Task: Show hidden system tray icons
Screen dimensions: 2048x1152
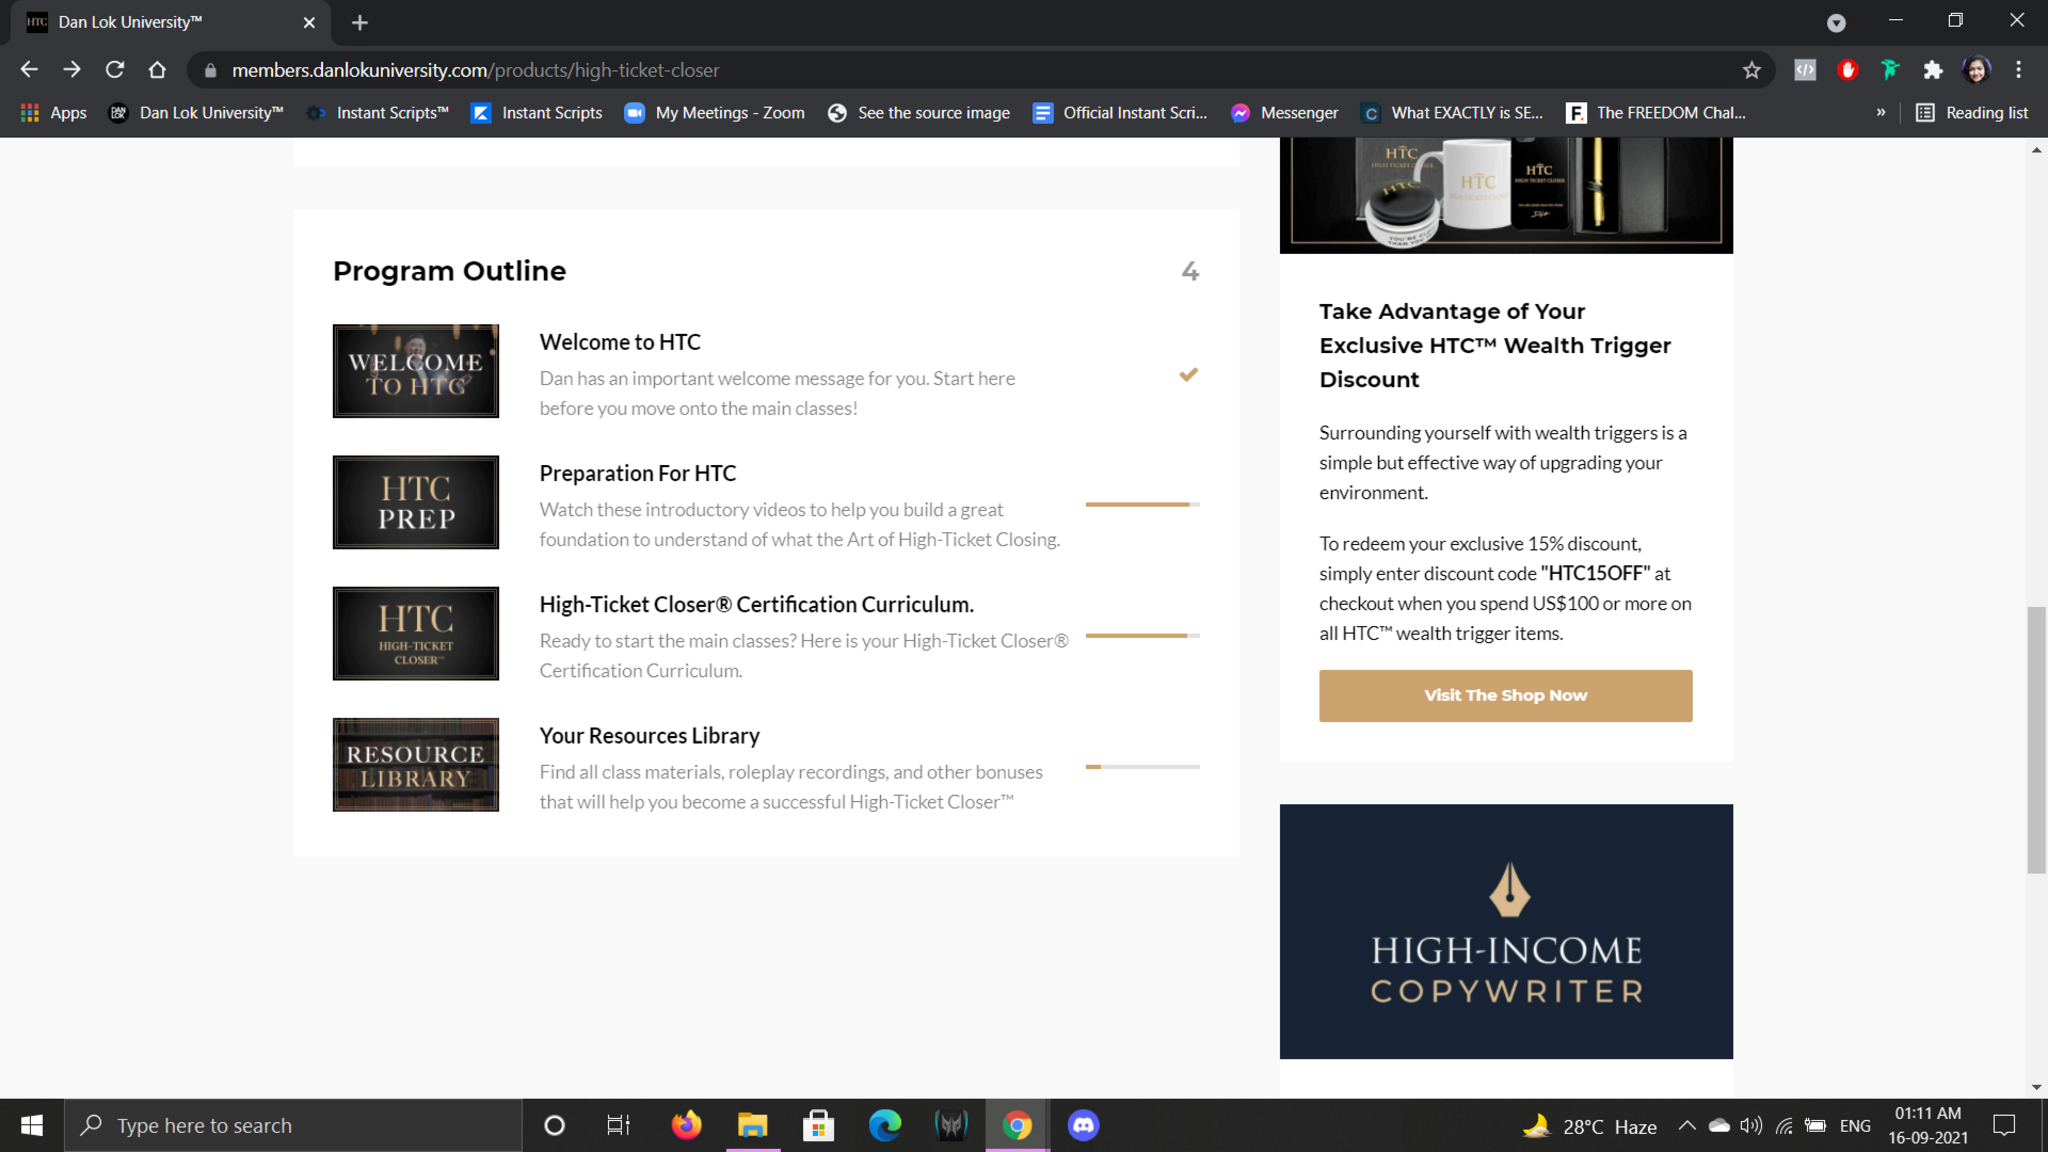Action: (1687, 1125)
